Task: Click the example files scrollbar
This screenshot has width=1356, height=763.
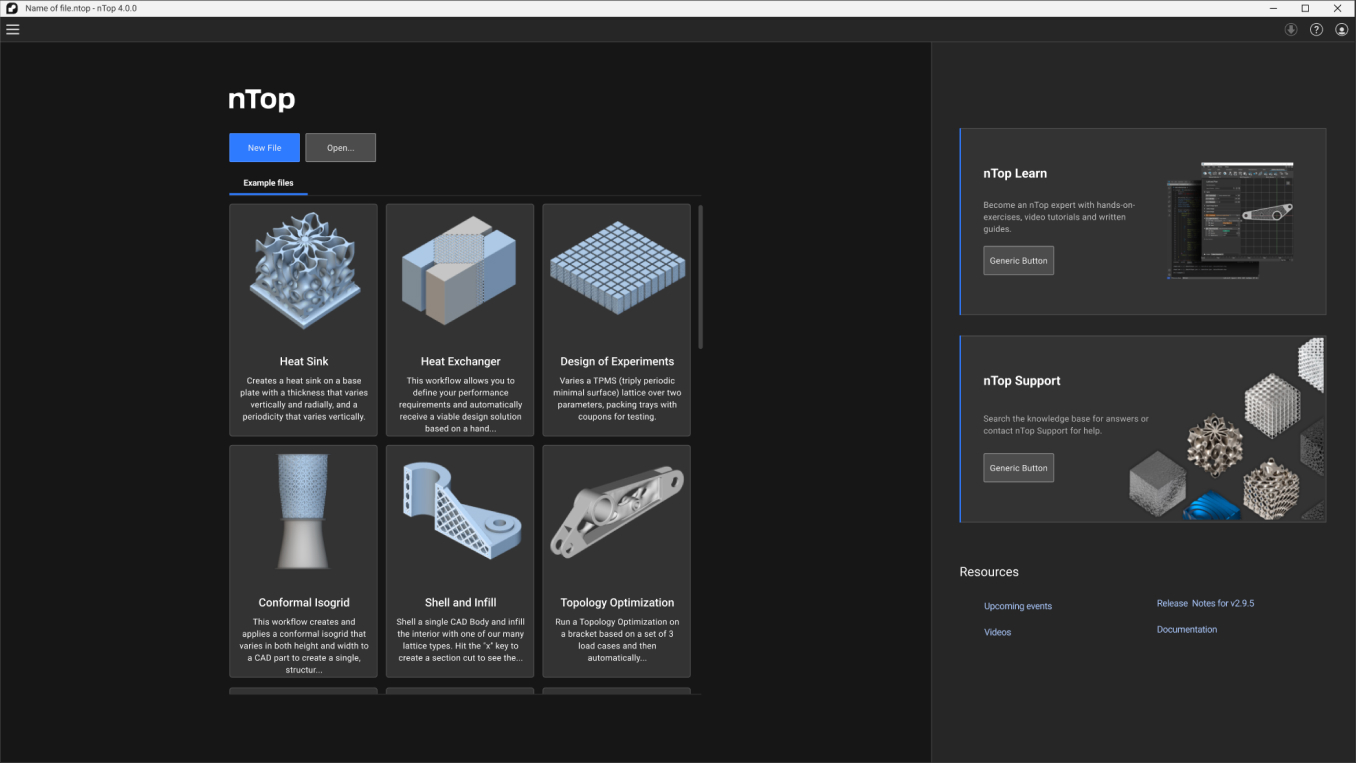Action: [x=701, y=277]
